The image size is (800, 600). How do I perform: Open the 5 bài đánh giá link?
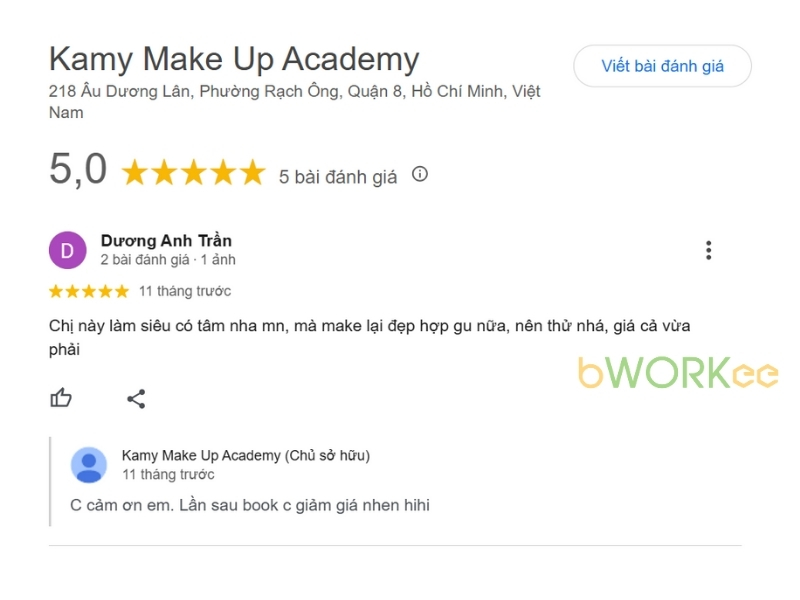pos(337,173)
